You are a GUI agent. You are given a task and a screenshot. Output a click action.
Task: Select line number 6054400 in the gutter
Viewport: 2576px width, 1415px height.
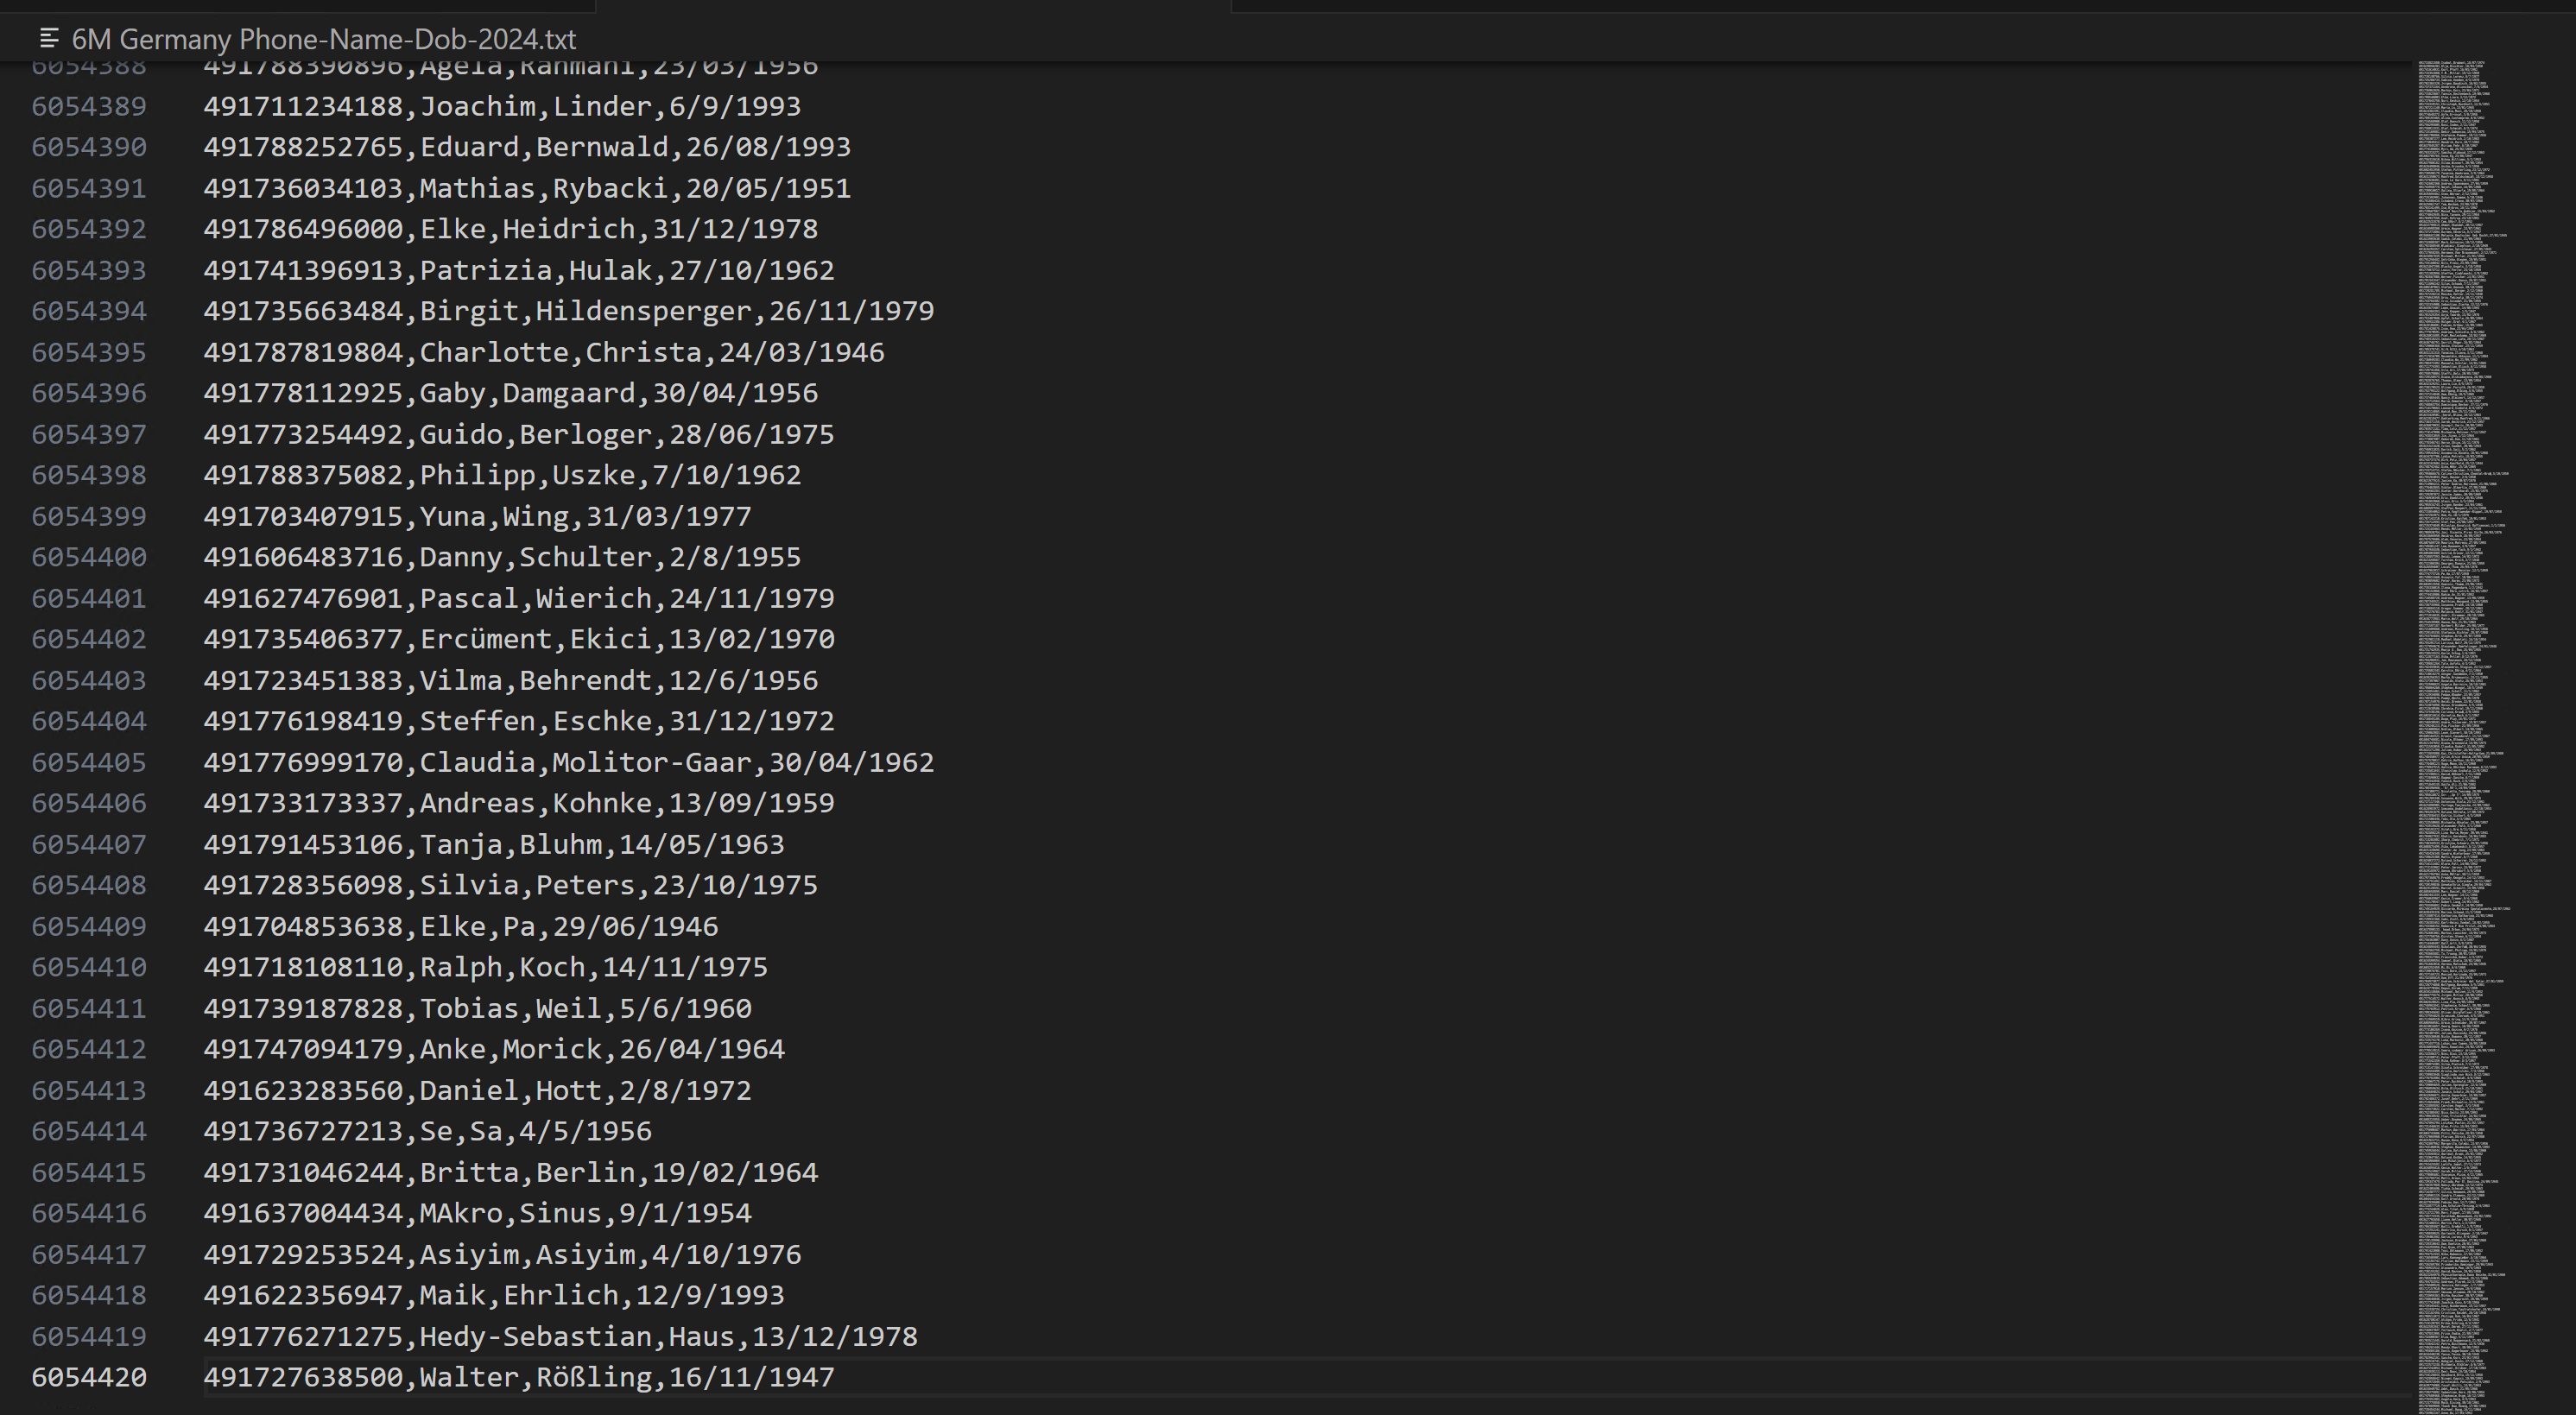[89, 557]
